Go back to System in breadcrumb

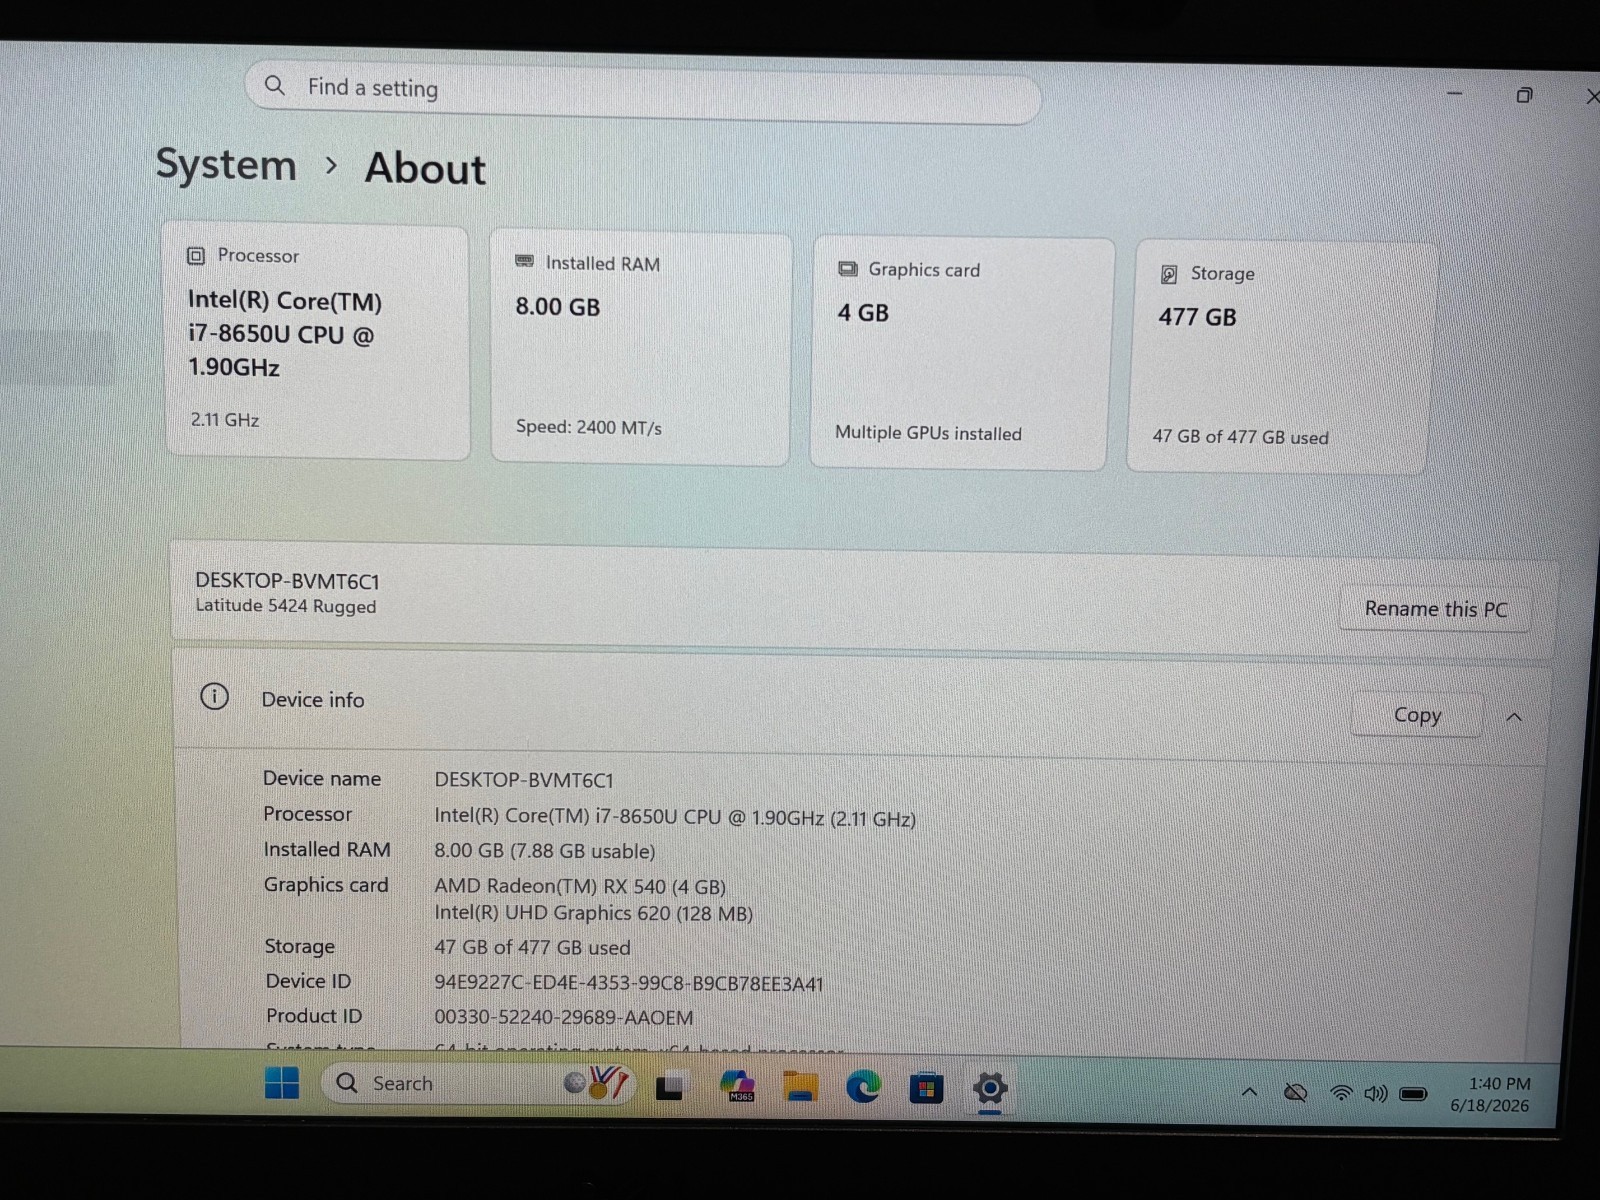pos(226,165)
